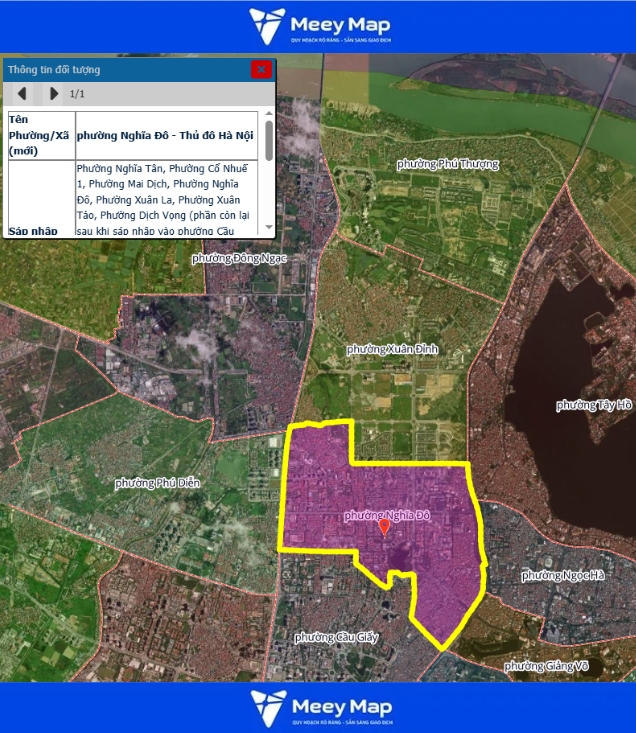
Task: Select the phường Phú Diễn map label
Action: coord(157,483)
